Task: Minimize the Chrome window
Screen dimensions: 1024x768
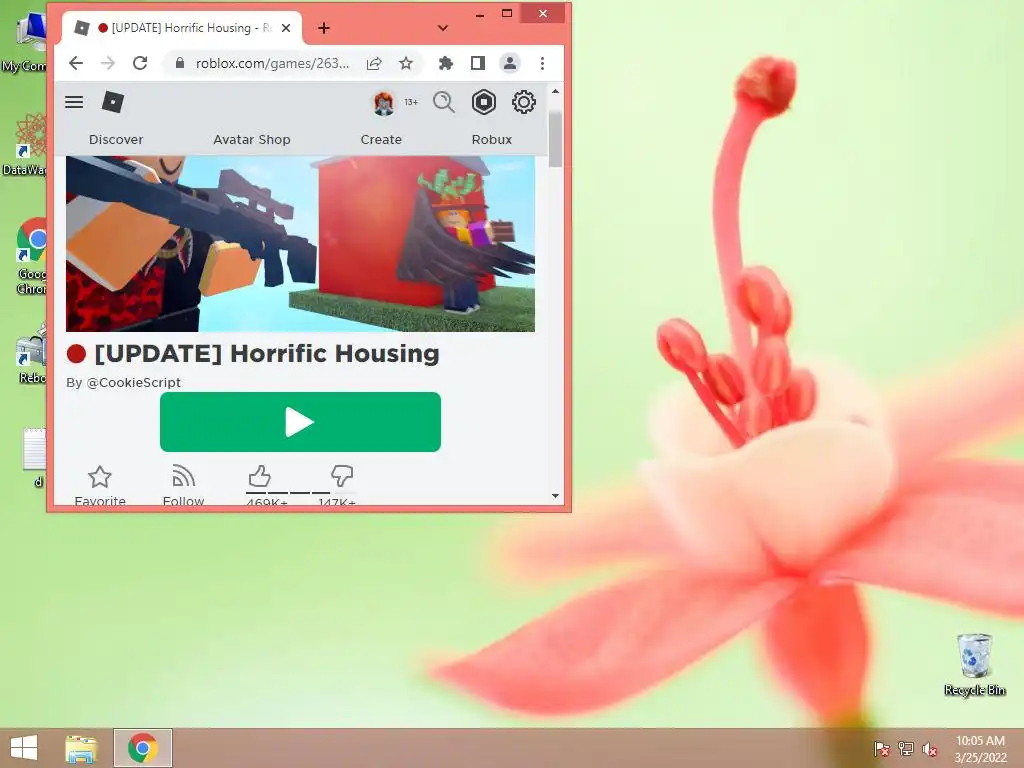Action: (480, 14)
